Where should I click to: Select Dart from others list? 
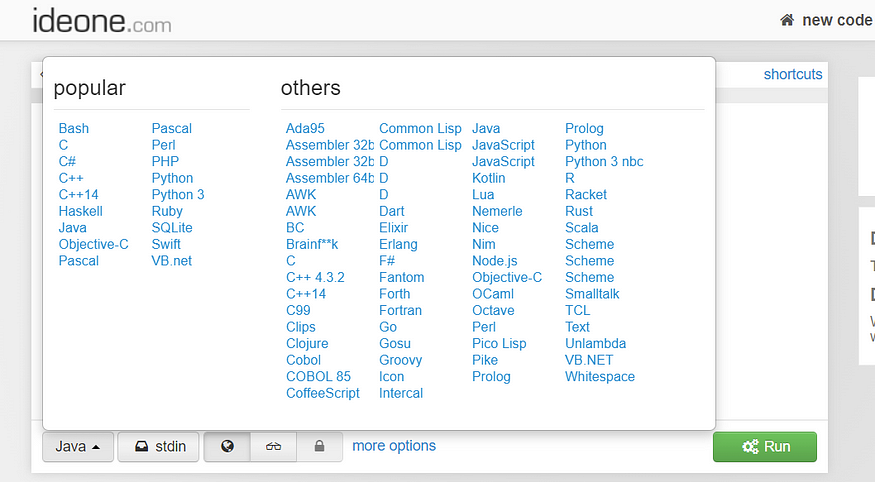392,211
